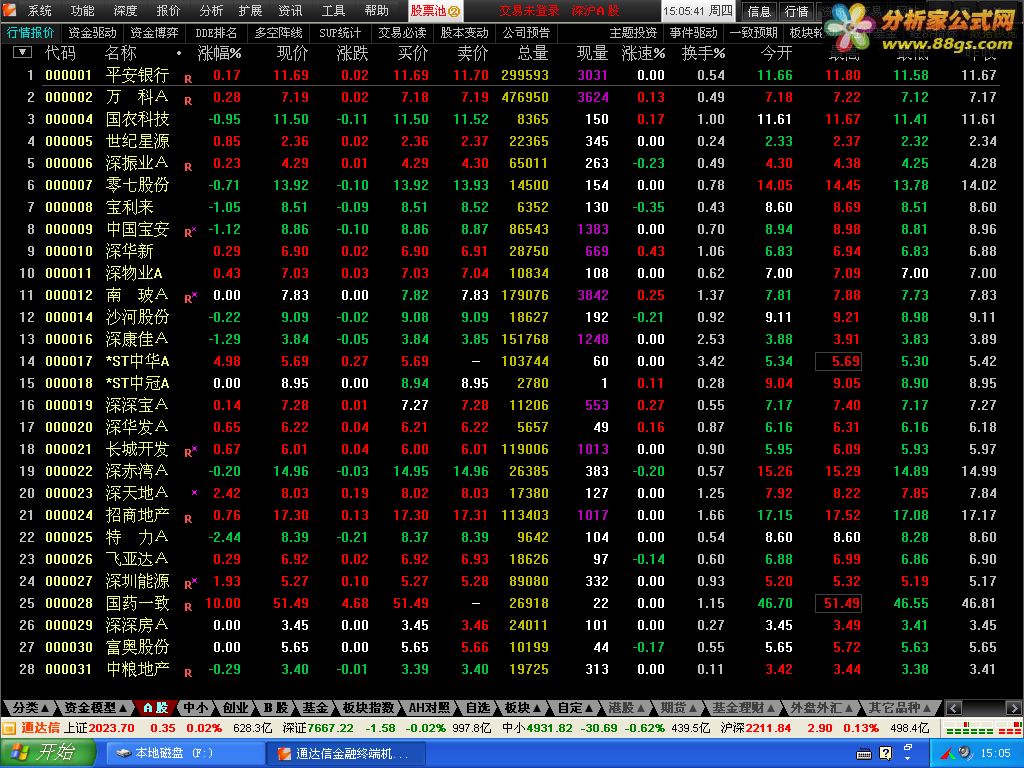
Task: Open the 工具 menu
Action: [x=333, y=11]
